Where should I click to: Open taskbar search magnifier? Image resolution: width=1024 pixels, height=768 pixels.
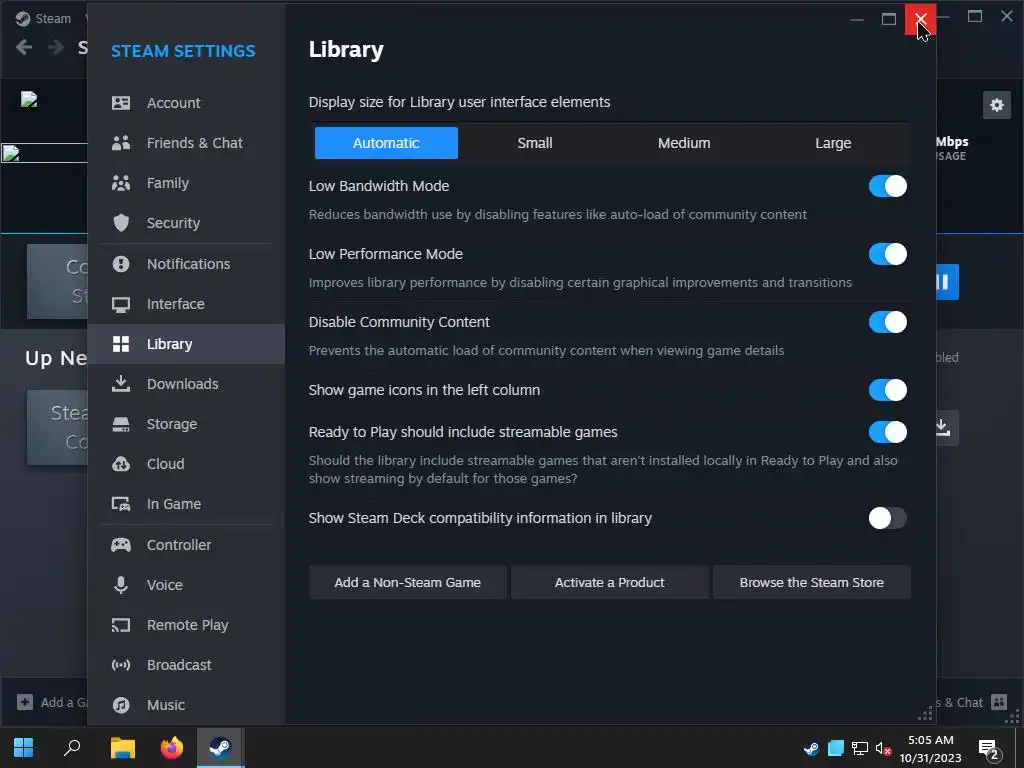point(72,748)
